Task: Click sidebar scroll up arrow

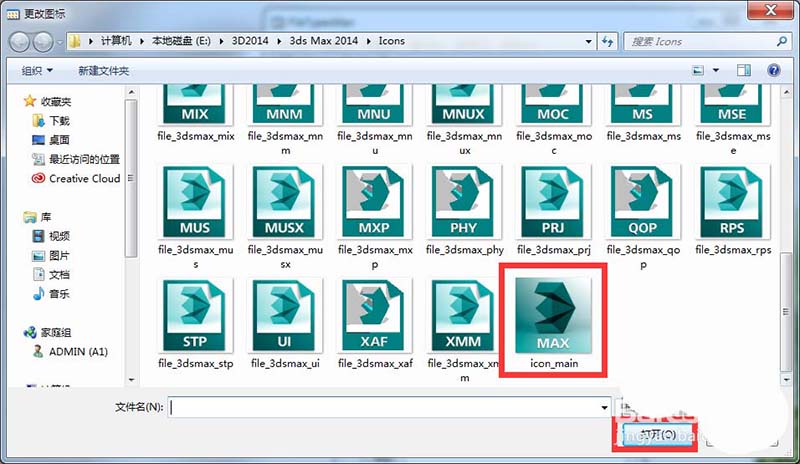Action: (131, 92)
